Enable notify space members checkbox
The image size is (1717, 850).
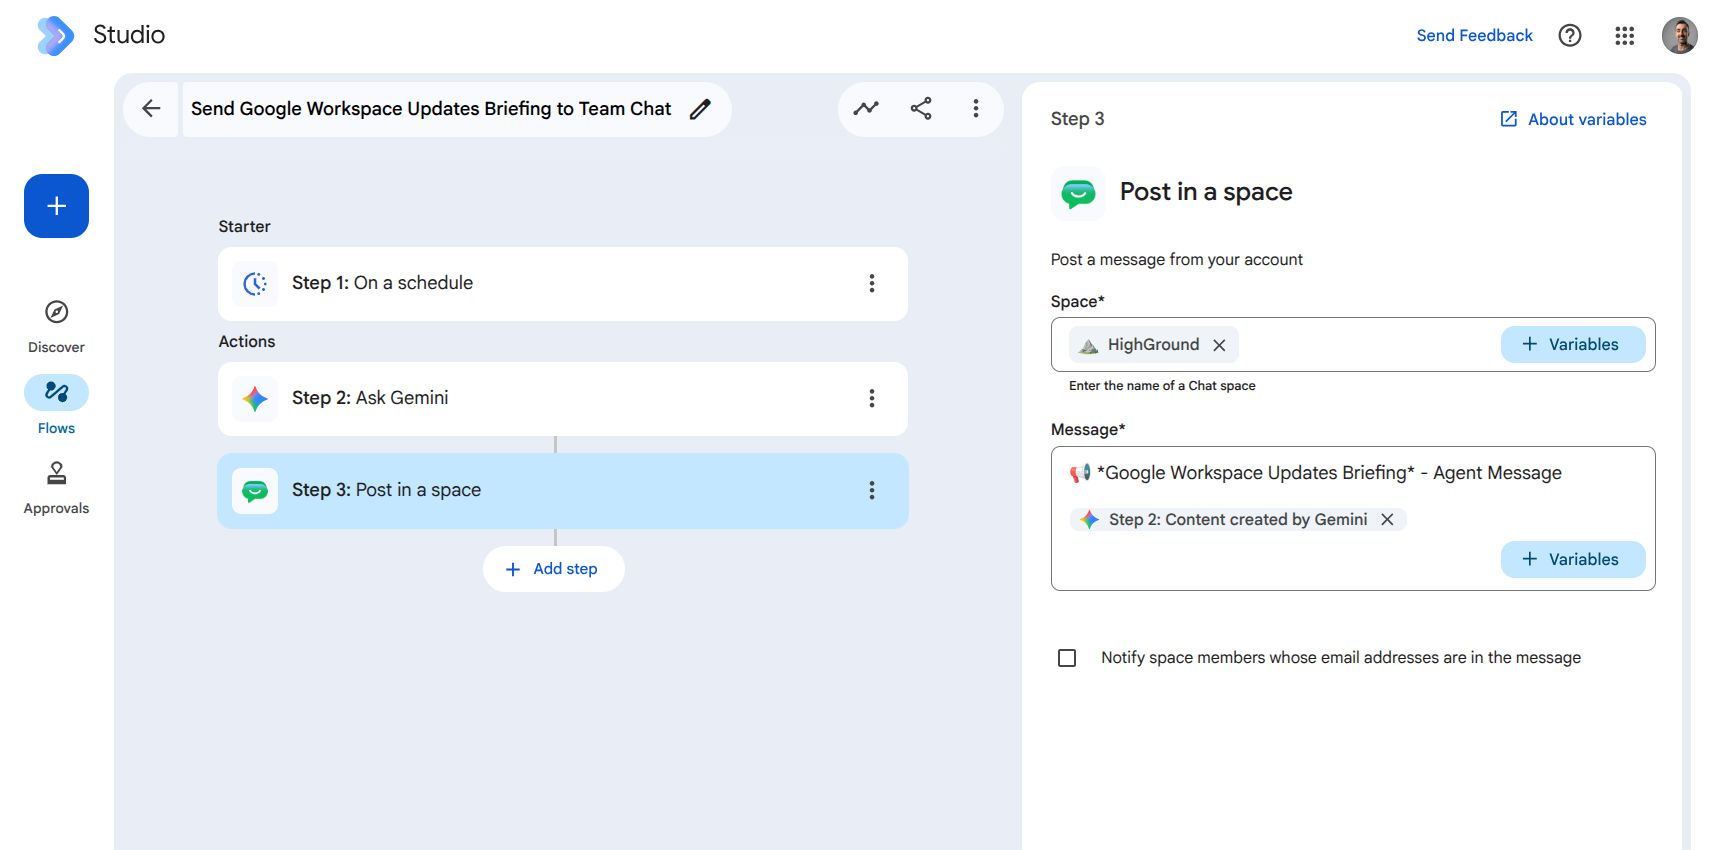pos(1067,658)
